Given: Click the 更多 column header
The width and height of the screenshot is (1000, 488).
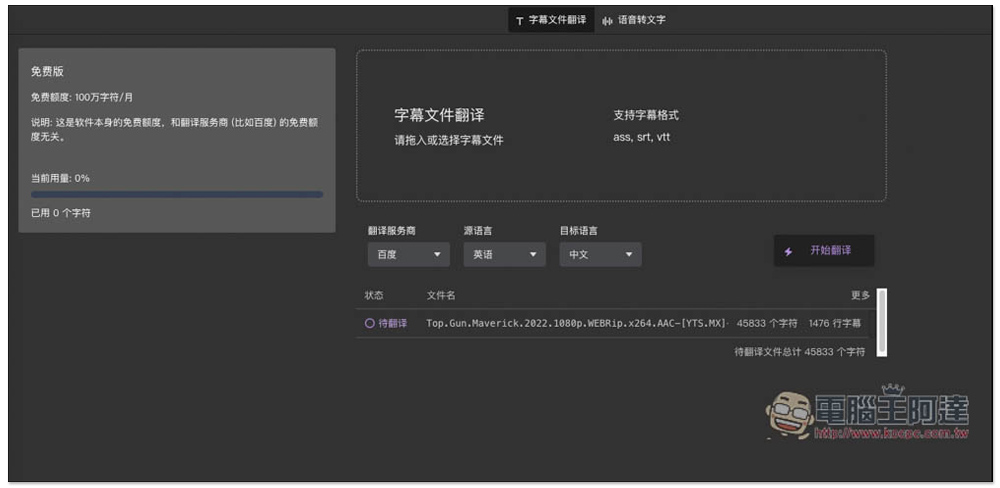Looking at the screenshot, I should click(860, 295).
